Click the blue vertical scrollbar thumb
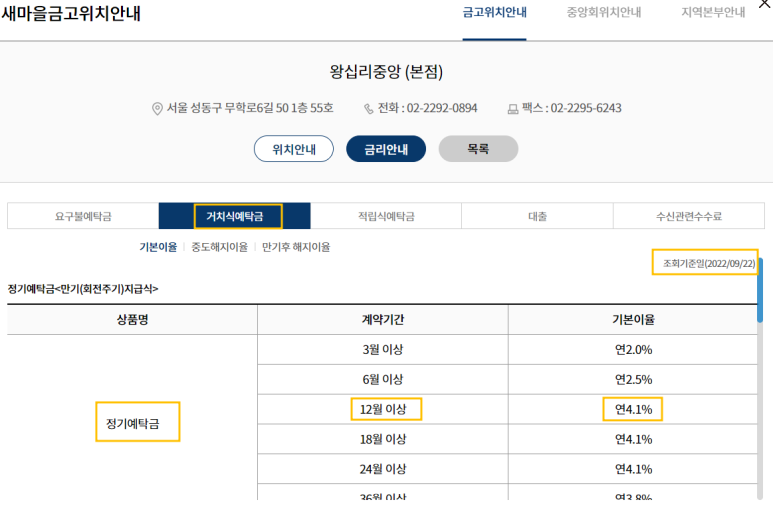The image size is (773, 508). point(760,290)
